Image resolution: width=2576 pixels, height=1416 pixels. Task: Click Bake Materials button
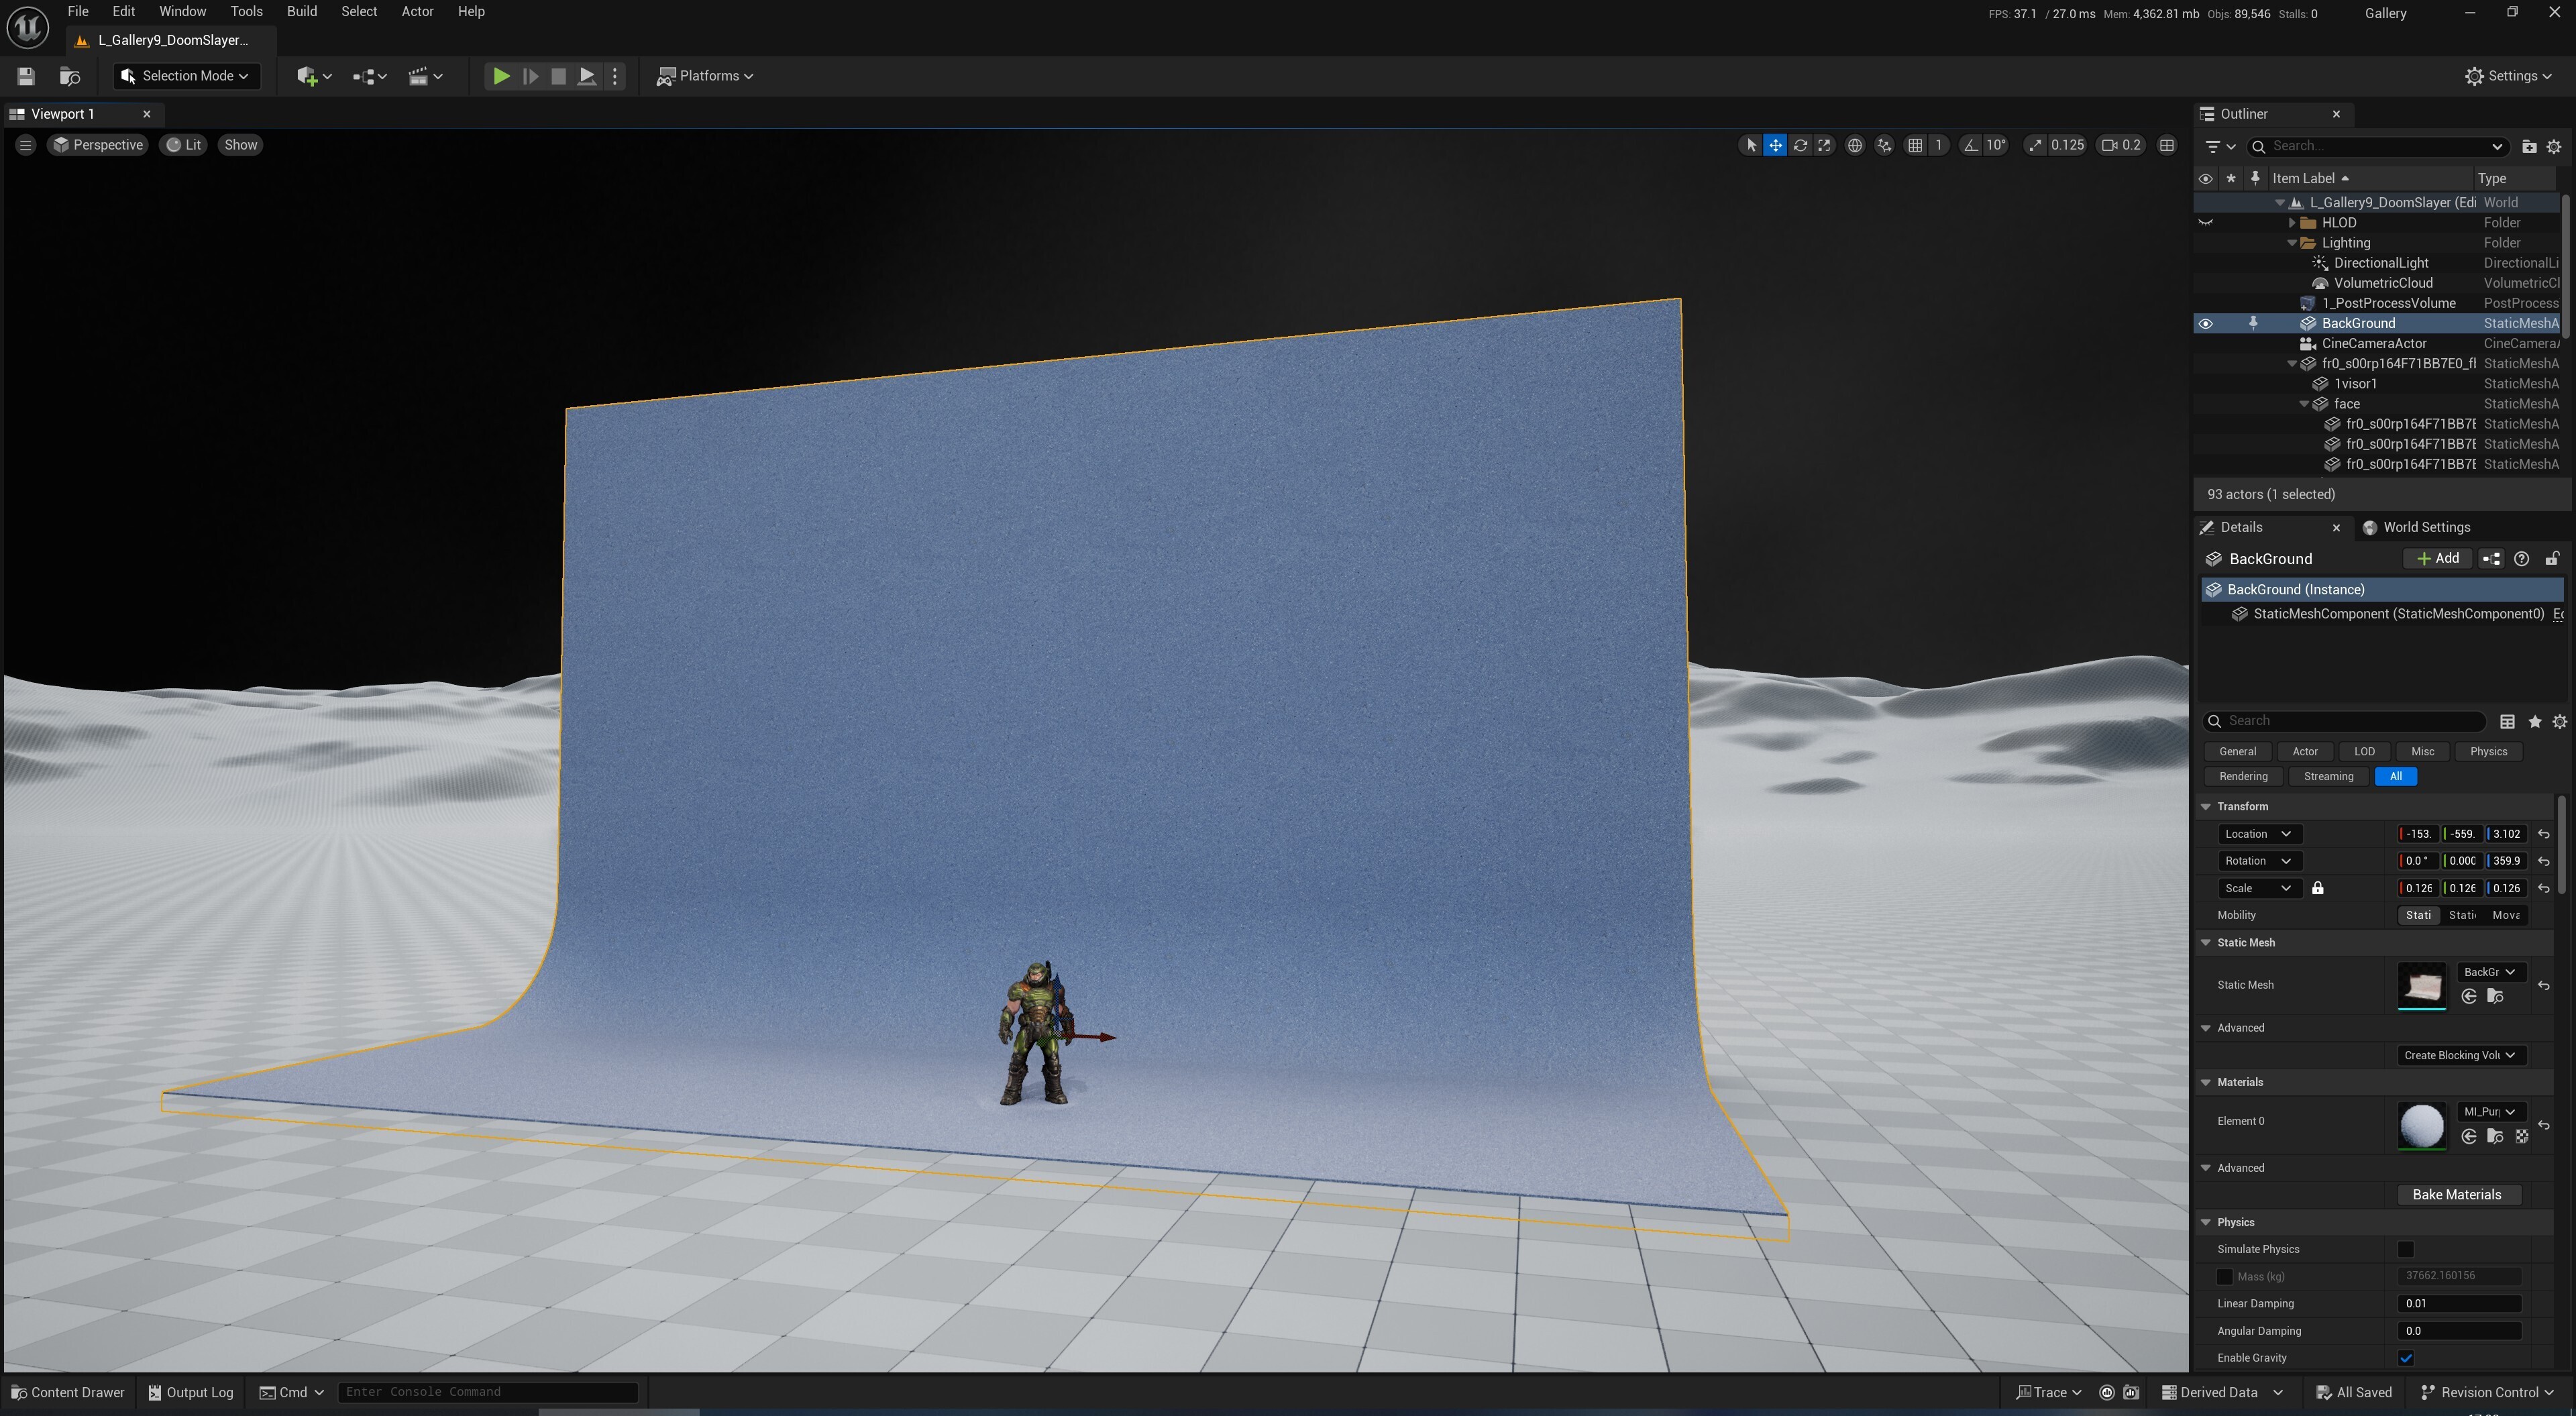point(2457,1195)
